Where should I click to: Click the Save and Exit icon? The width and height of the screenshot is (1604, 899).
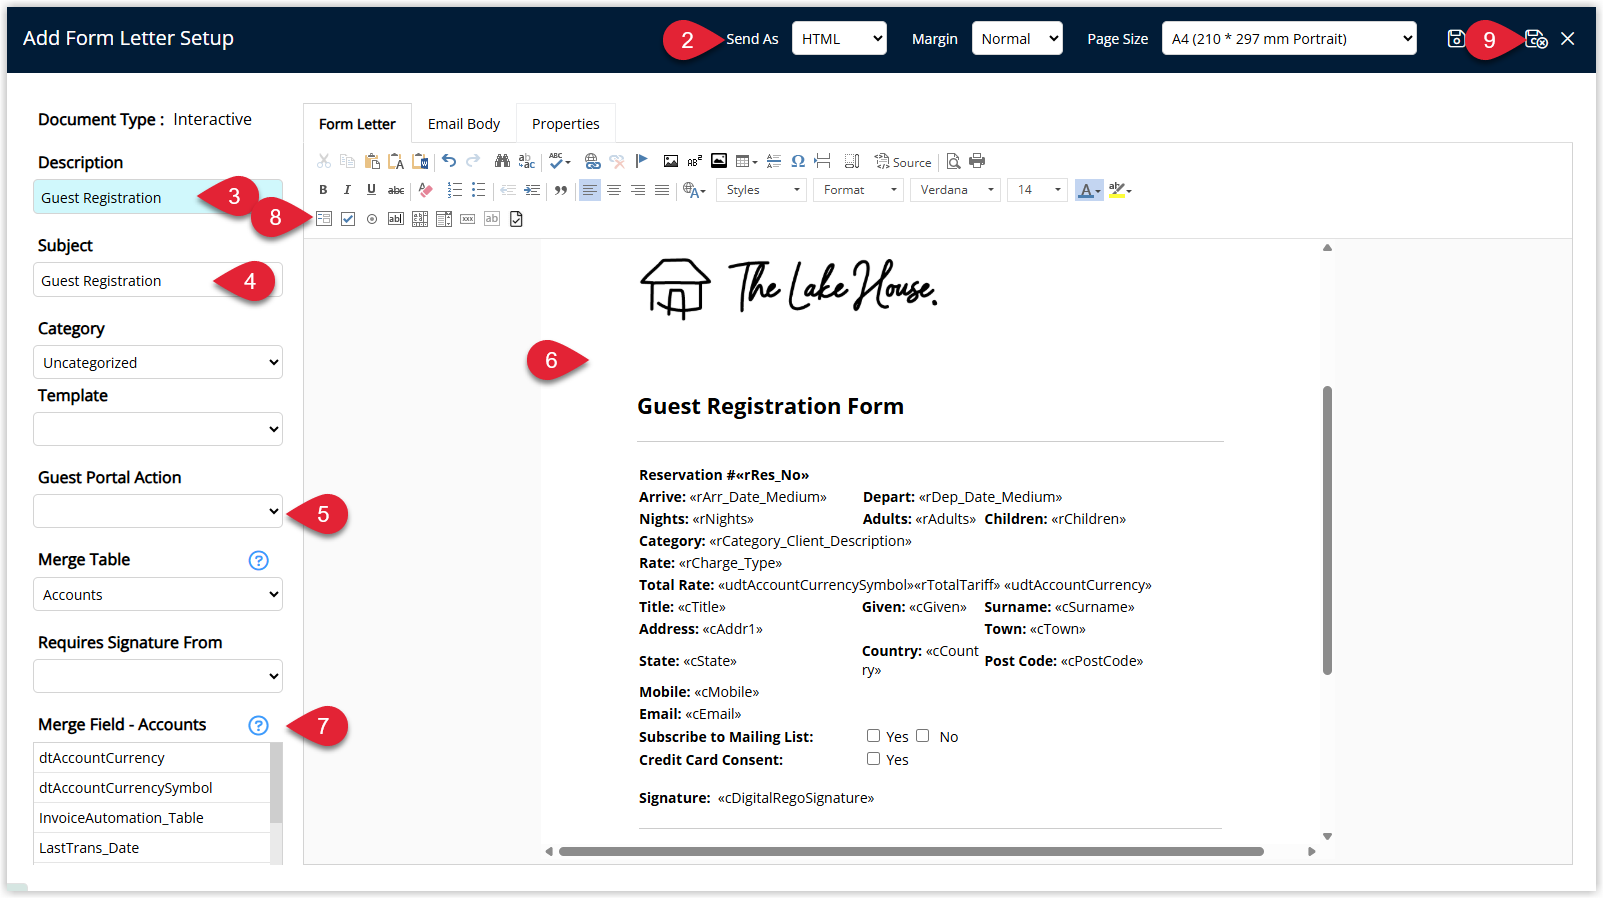click(x=1536, y=39)
